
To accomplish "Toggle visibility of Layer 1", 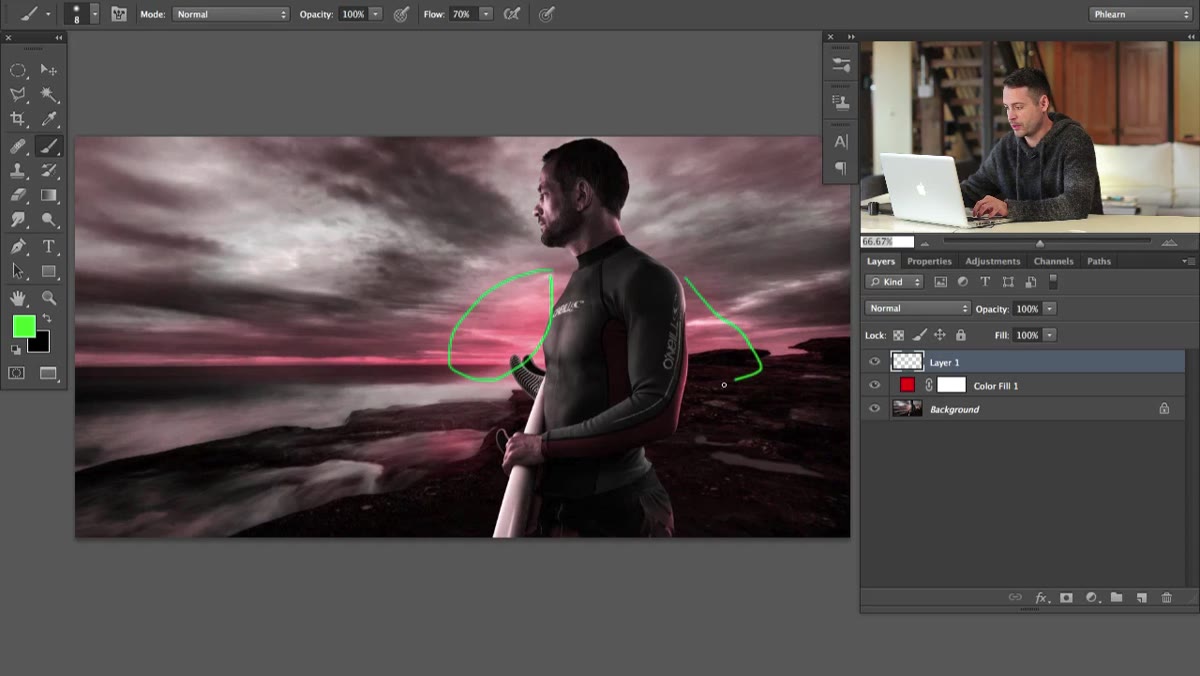I will click(875, 362).
